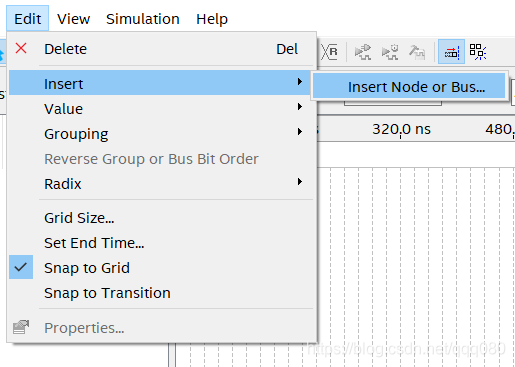Click the 320.0 ns timeline marker
This screenshot has height=367, width=515.
[x=401, y=129]
